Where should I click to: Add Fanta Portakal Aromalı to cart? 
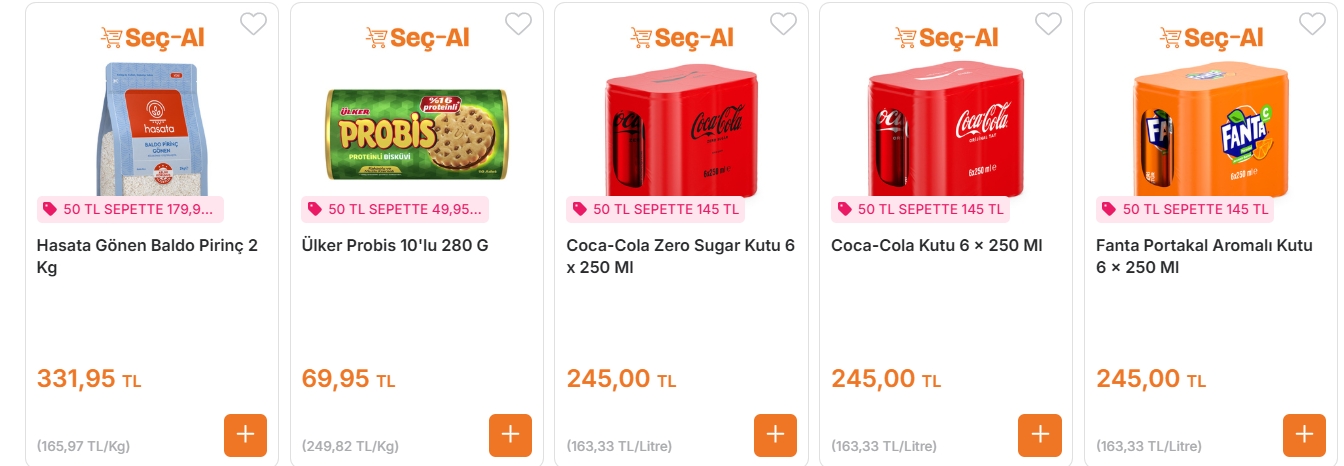click(x=1303, y=435)
